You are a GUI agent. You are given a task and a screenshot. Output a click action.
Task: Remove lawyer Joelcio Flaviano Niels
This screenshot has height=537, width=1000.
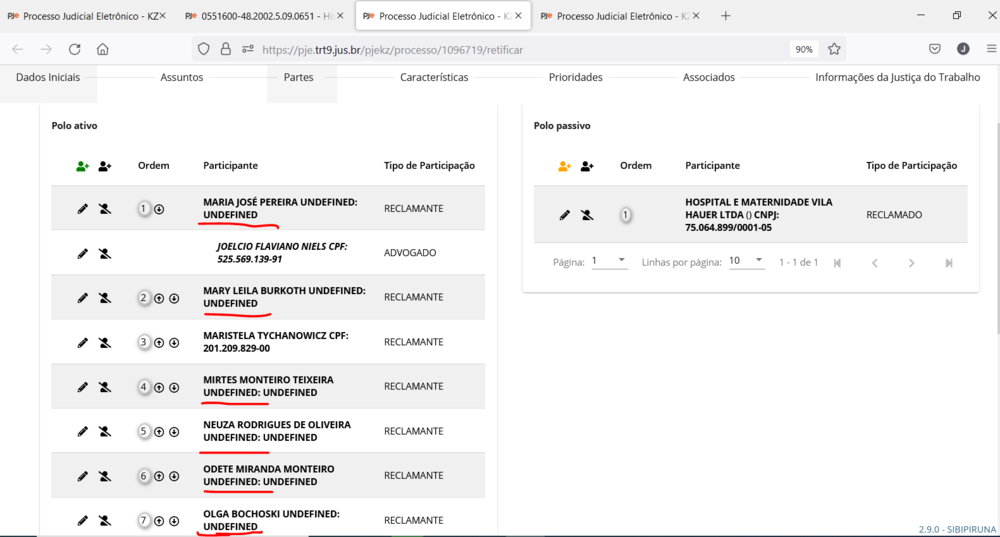pos(105,253)
